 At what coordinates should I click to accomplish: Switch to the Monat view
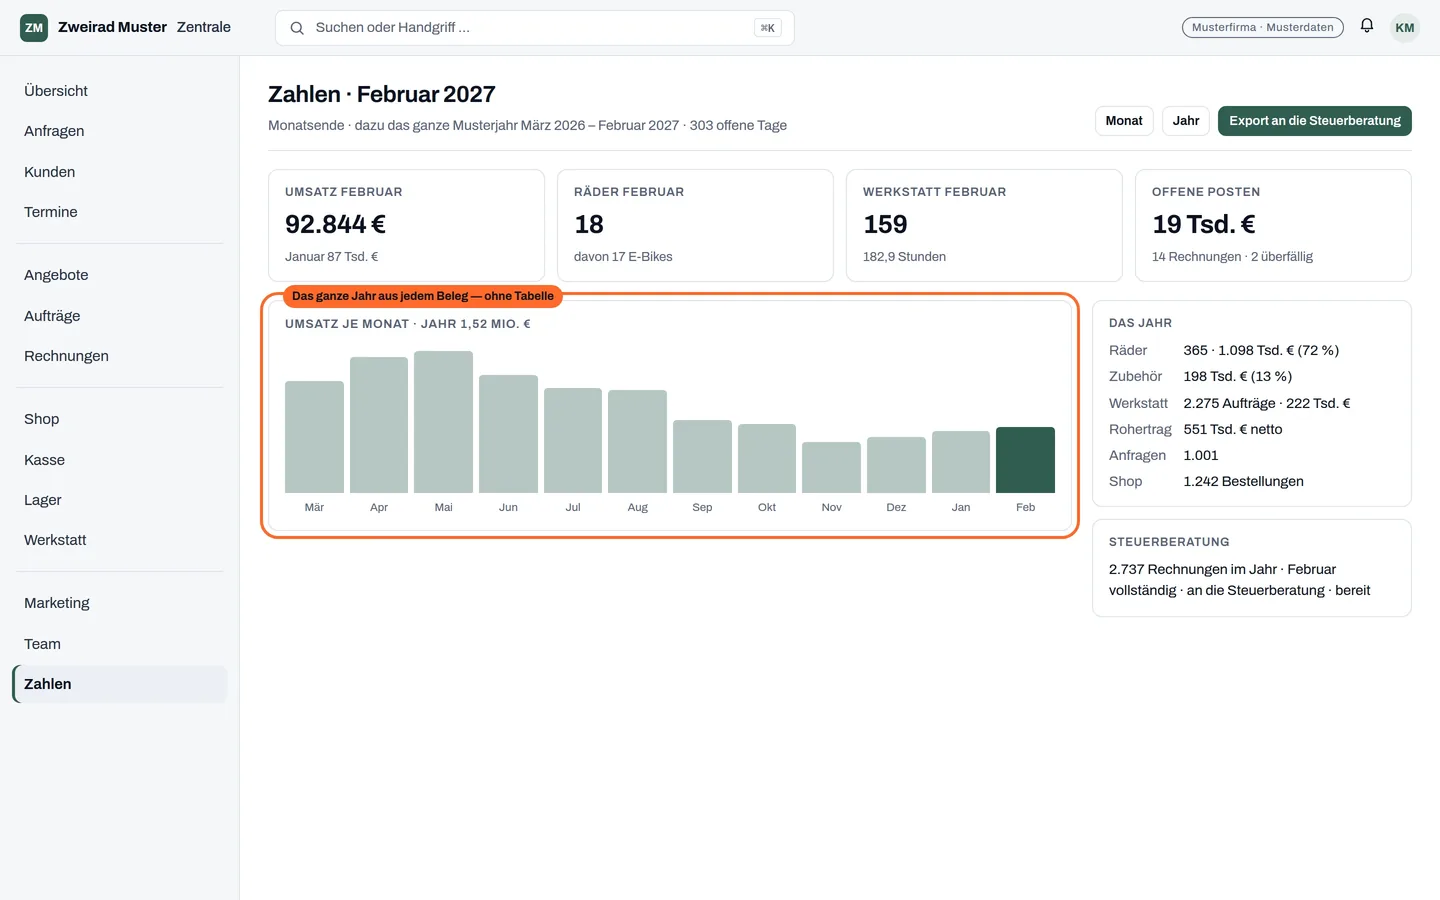coord(1124,121)
